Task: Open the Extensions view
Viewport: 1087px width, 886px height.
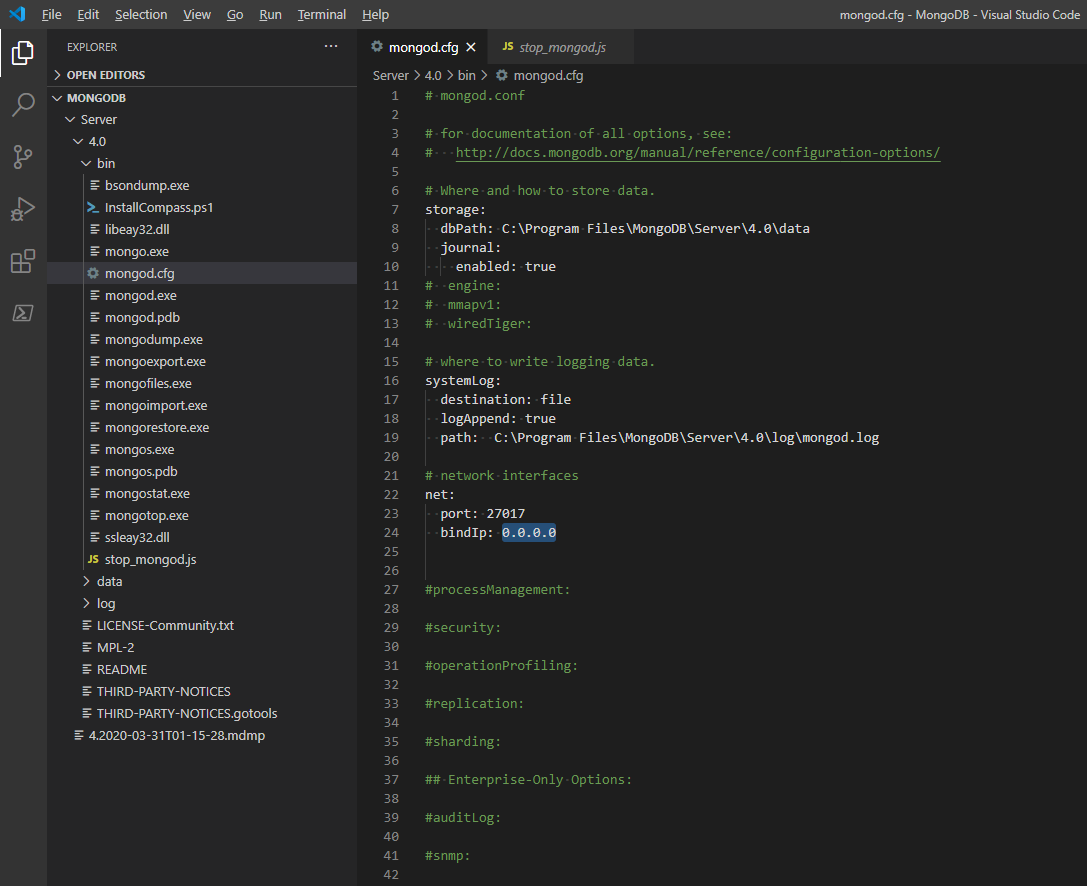Action: [x=23, y=261]
